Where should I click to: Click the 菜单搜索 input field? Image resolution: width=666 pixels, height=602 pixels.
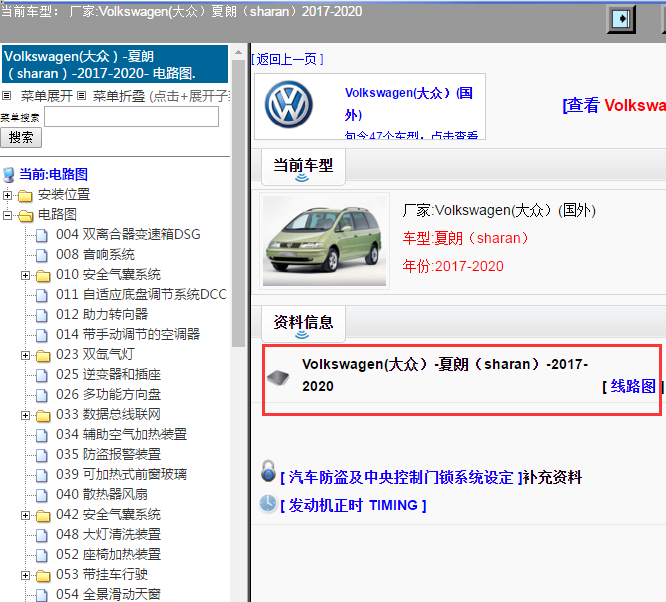(132, 116)
